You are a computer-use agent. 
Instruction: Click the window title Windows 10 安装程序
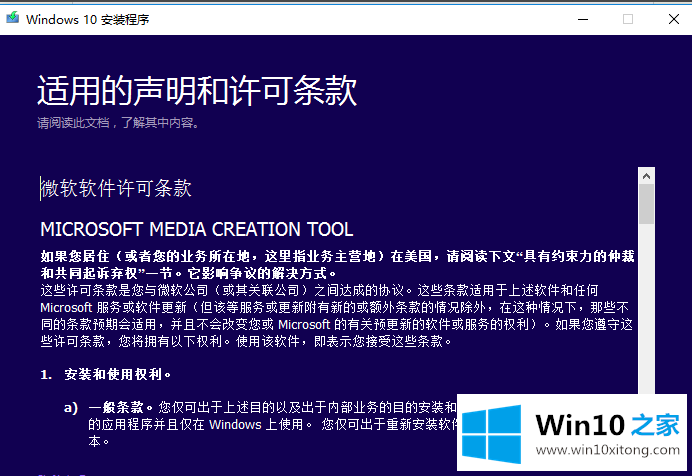pos(87,19)
